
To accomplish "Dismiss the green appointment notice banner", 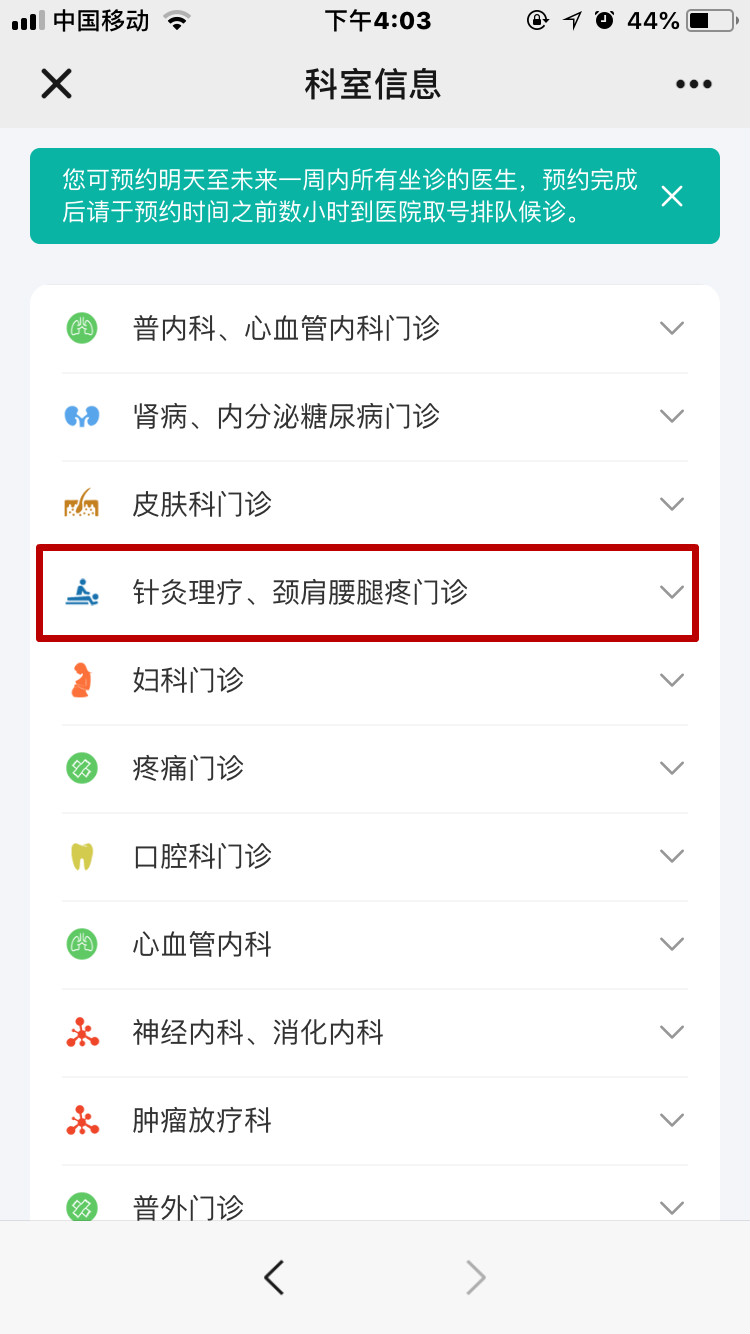I will (672, 196).
